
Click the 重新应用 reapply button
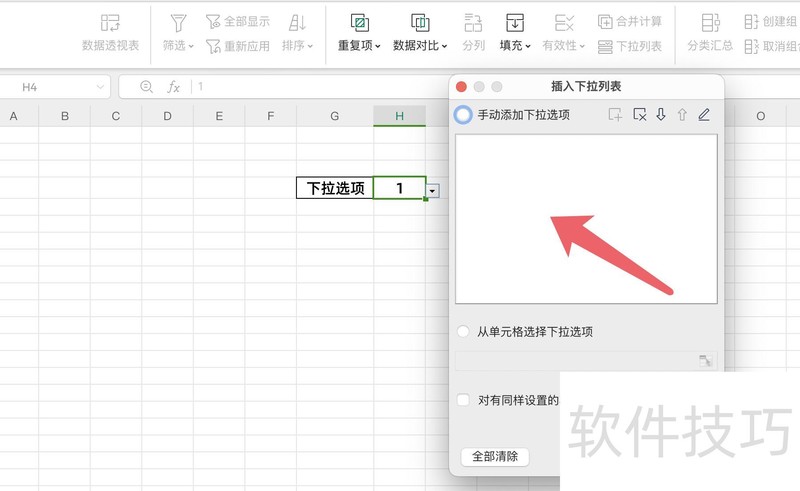click(238, 46)
